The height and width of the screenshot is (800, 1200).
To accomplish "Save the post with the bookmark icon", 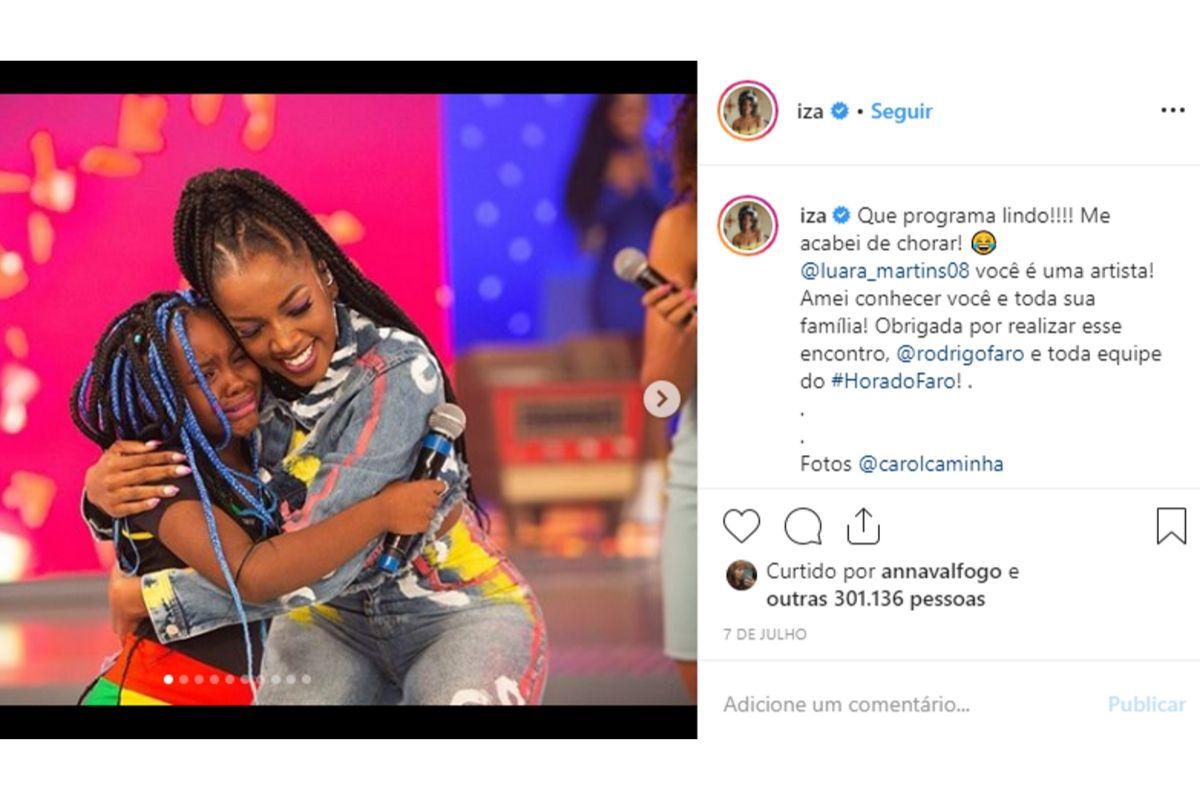I will pos(1171,526).
